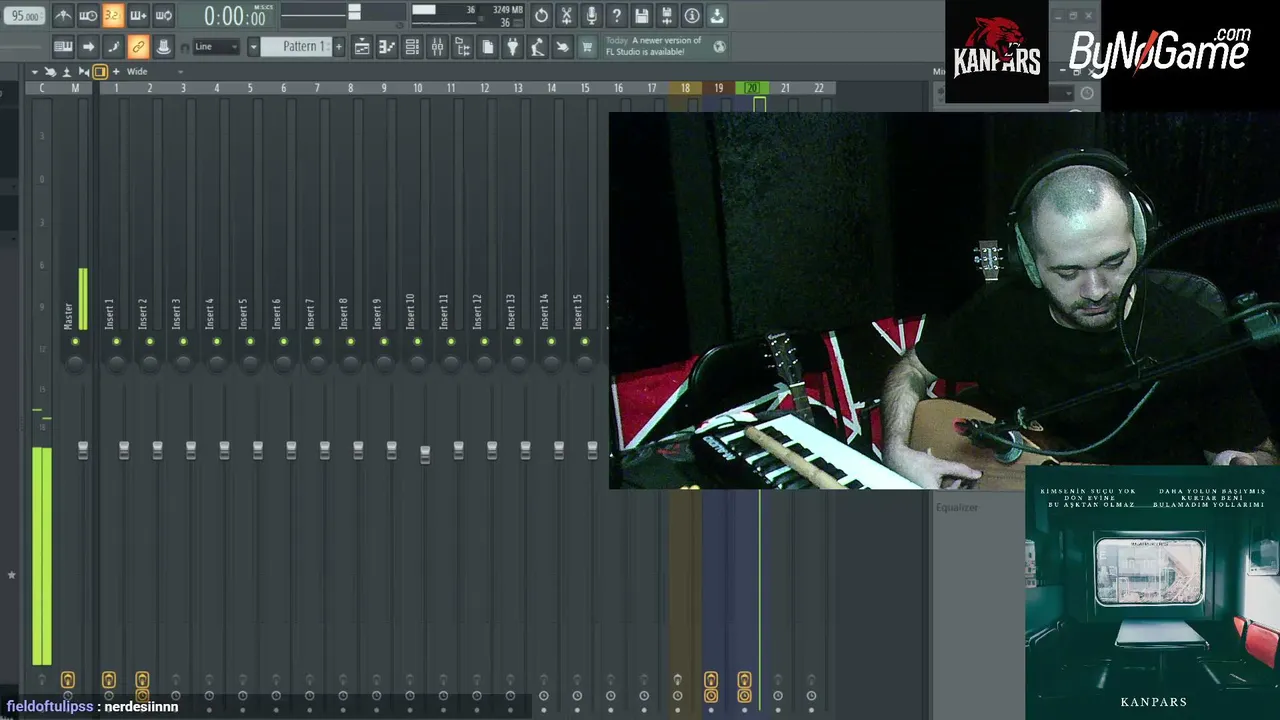Toggle the highlighted mixer view square button
Viewport: 1280px width, 720px height.
[100, 72]
